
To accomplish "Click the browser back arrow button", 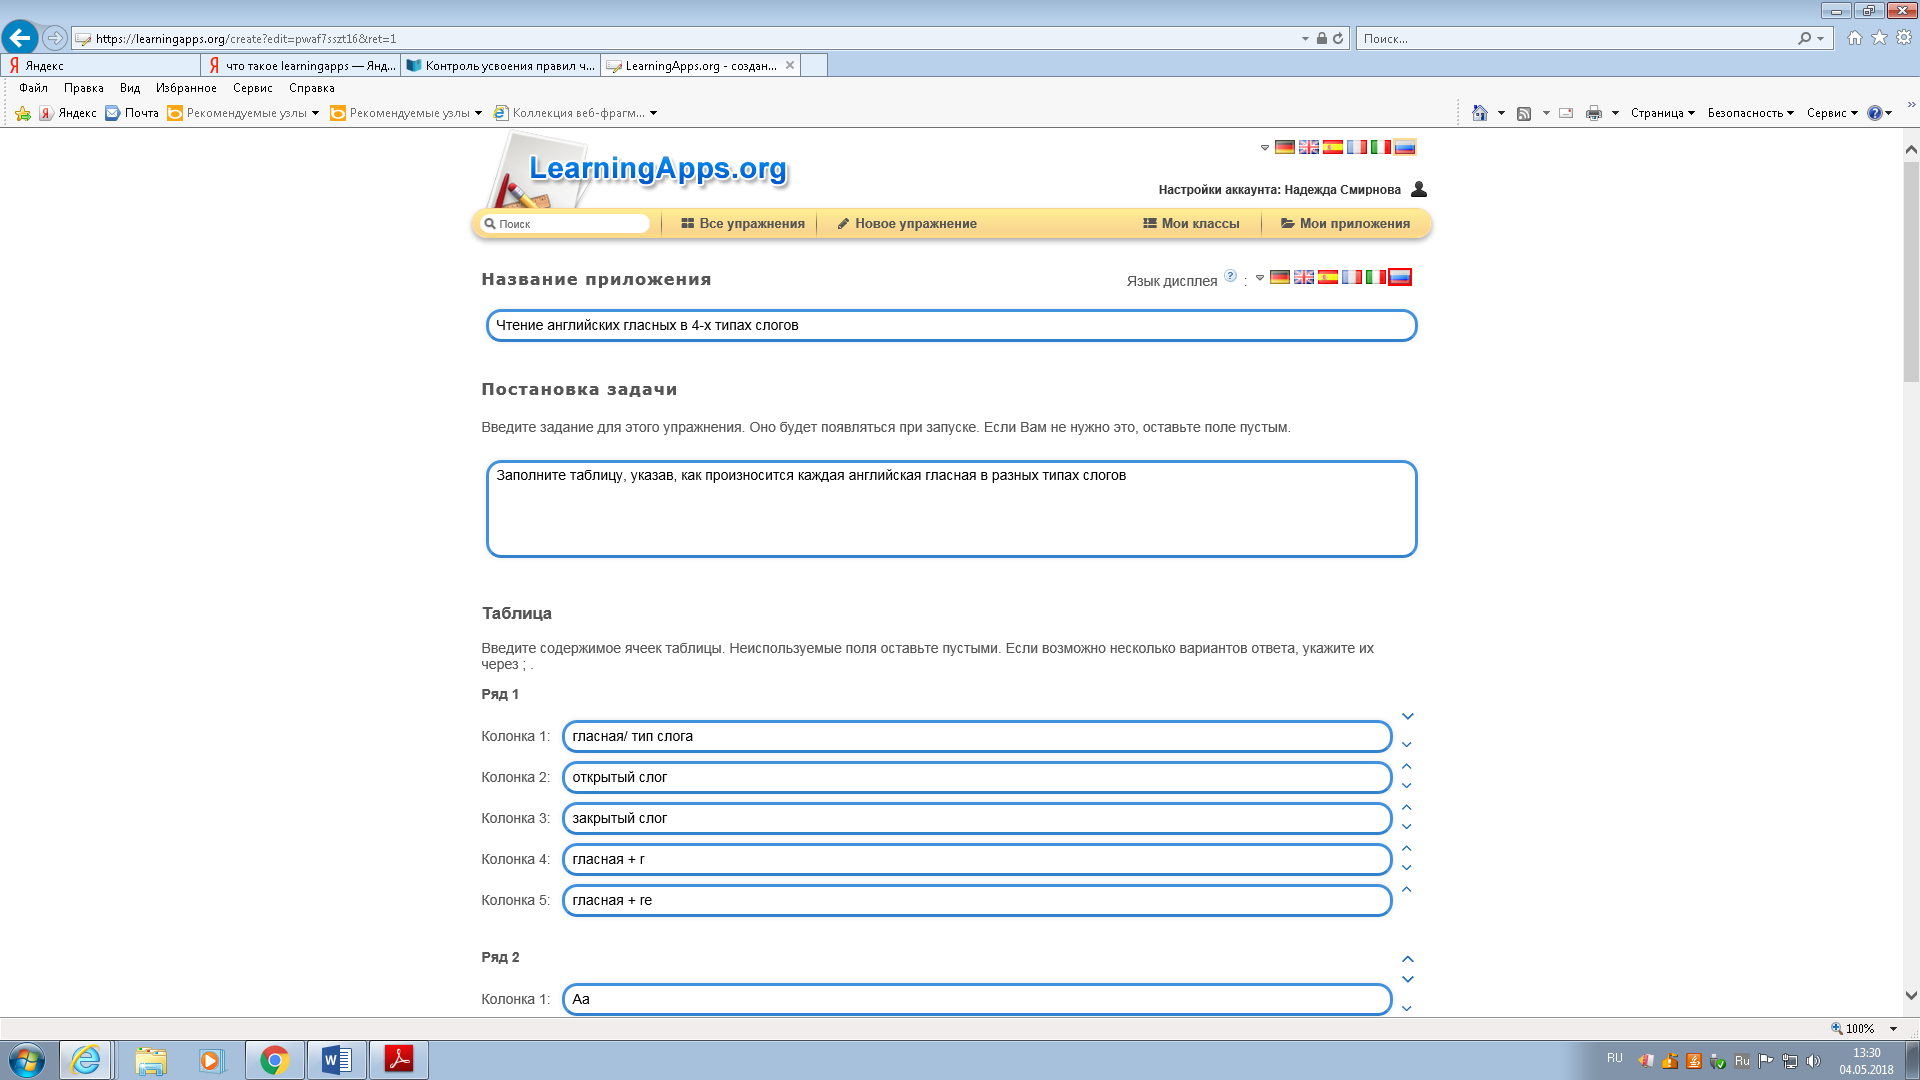I will coord(20,38).
